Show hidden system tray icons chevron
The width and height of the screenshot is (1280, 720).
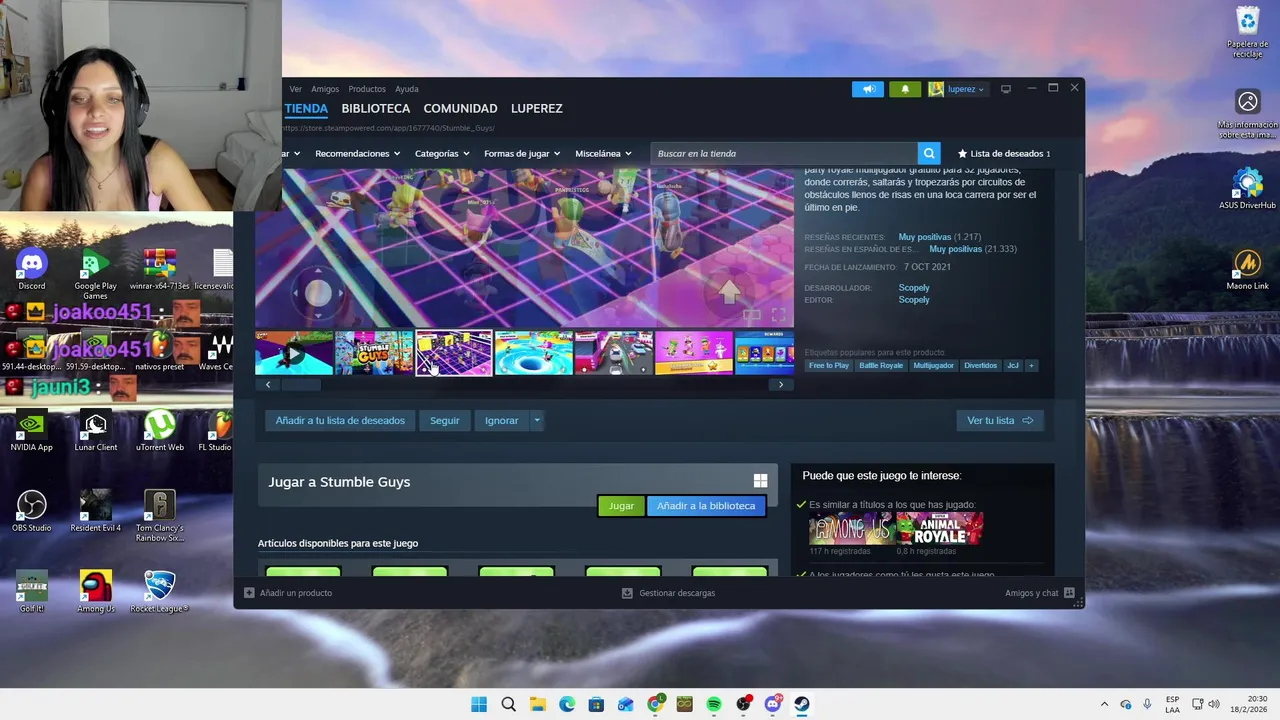(x=1104, y=704)
